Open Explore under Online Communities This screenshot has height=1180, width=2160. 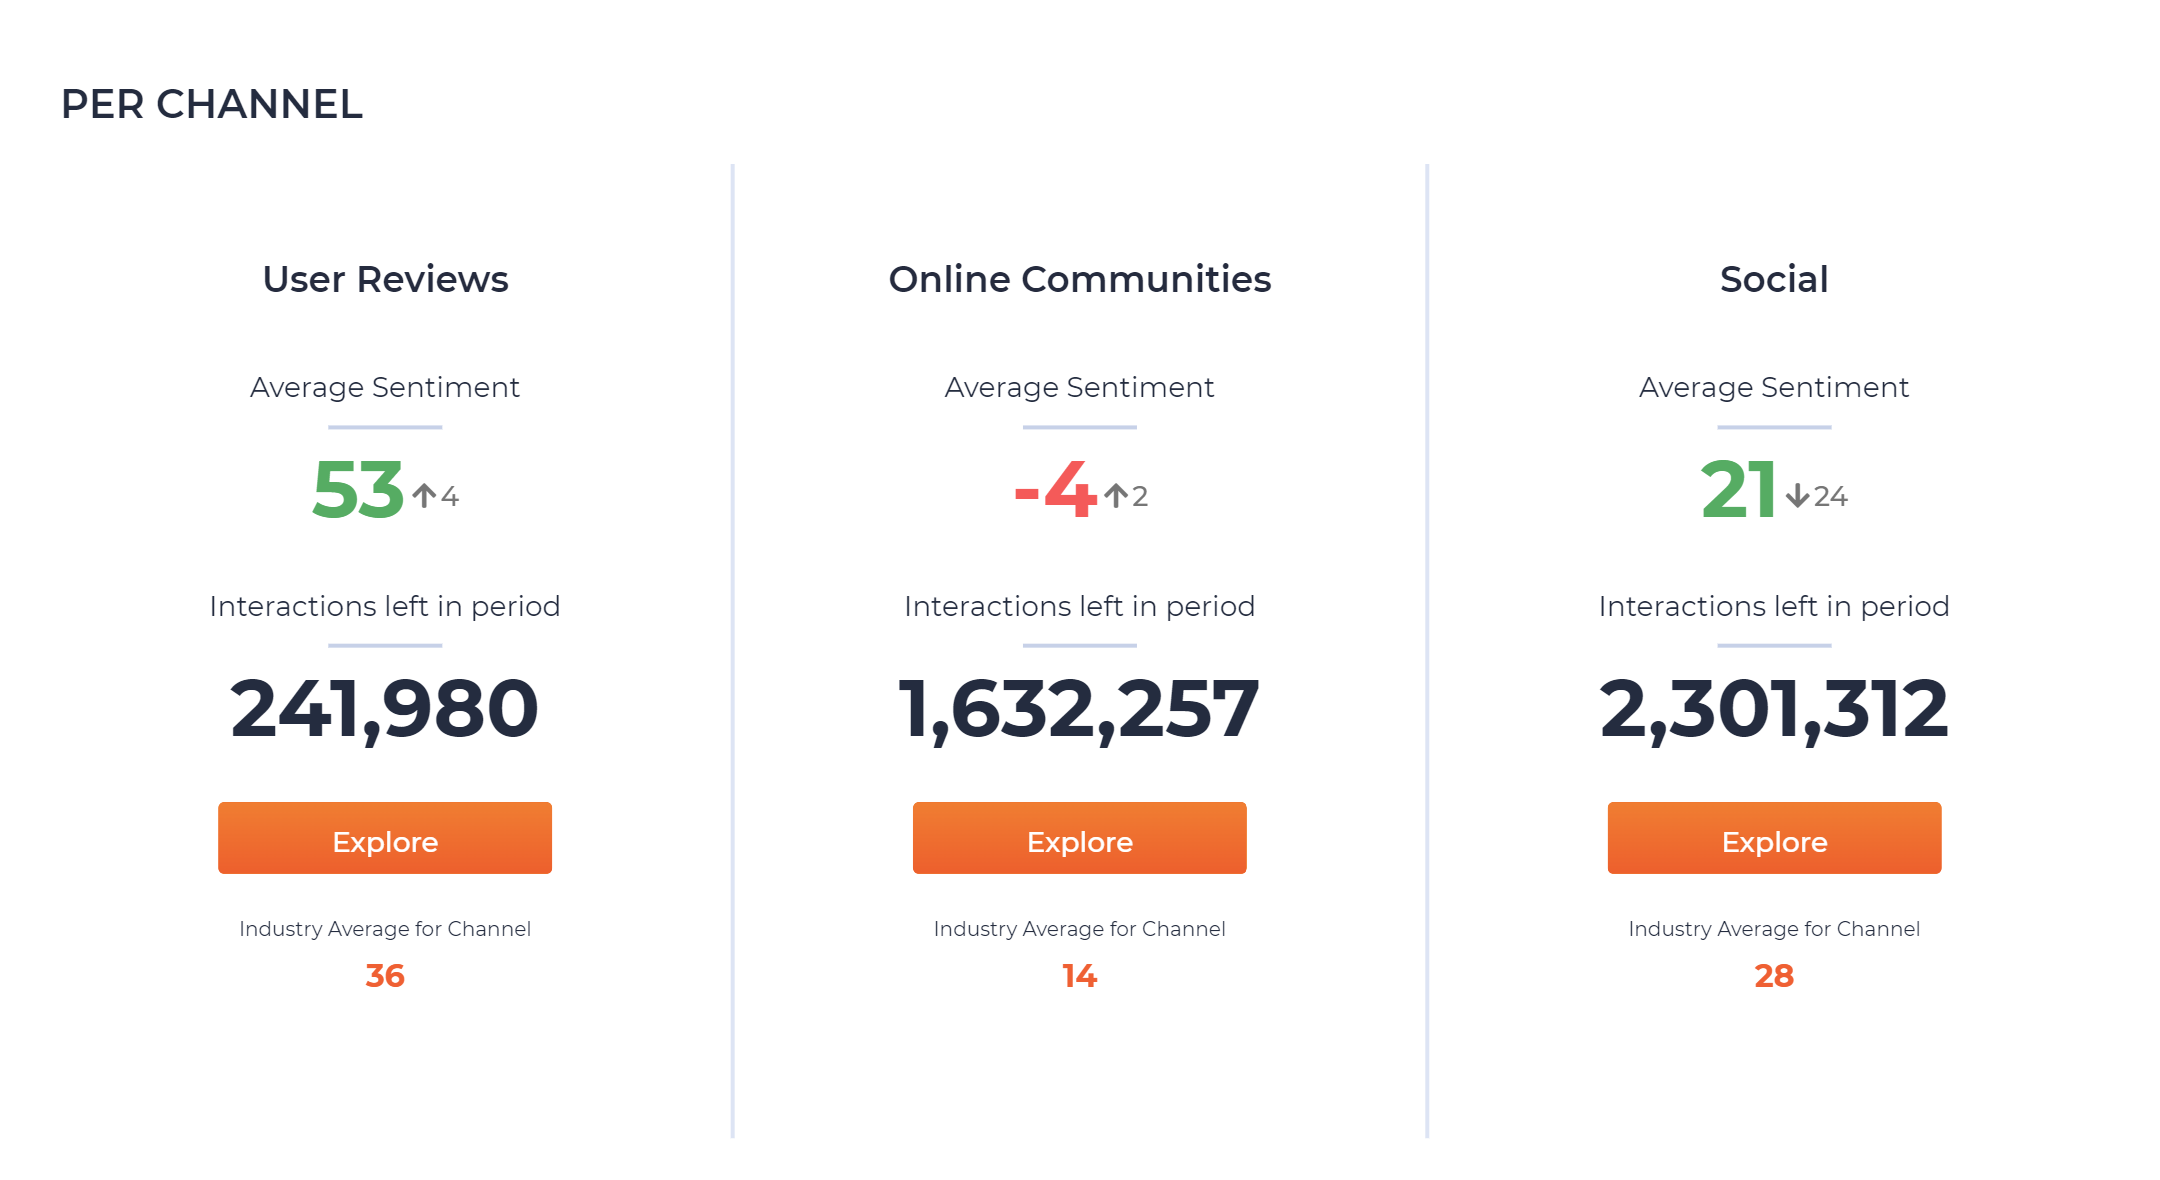1080,838
